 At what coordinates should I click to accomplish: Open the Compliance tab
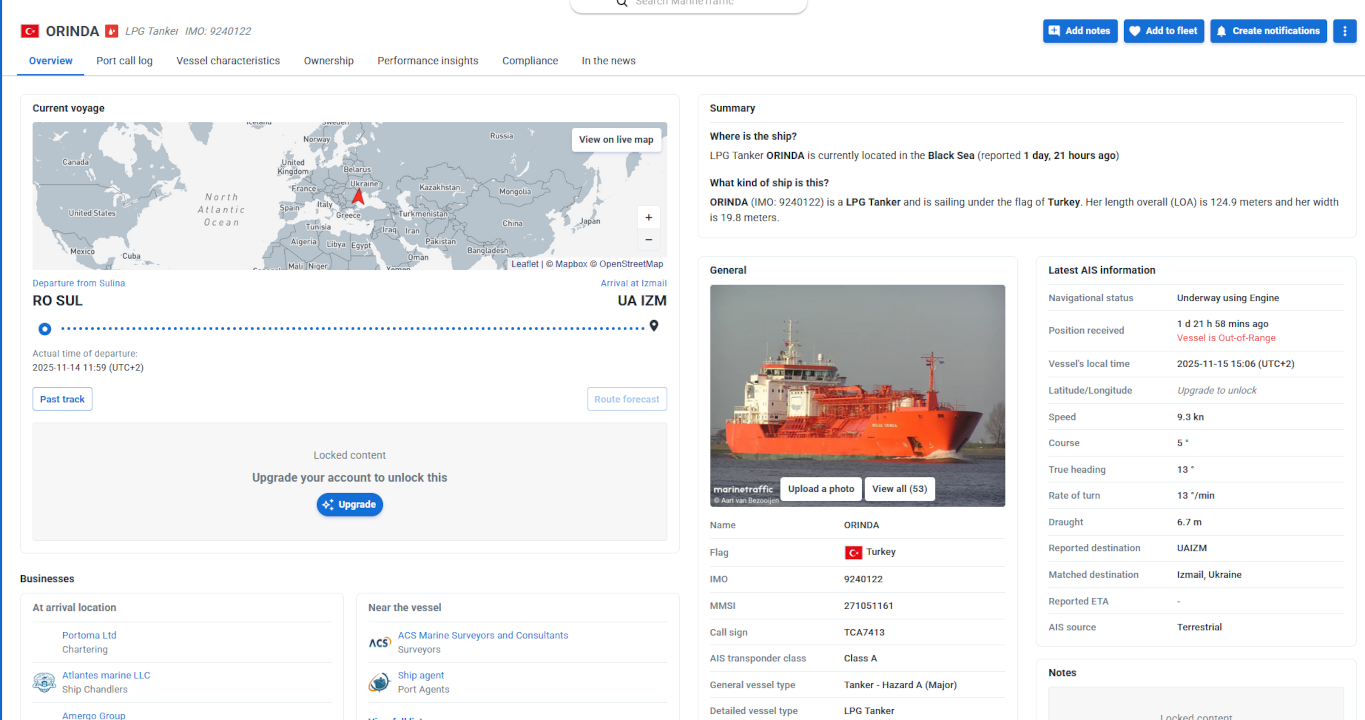[x=530, y=61]
